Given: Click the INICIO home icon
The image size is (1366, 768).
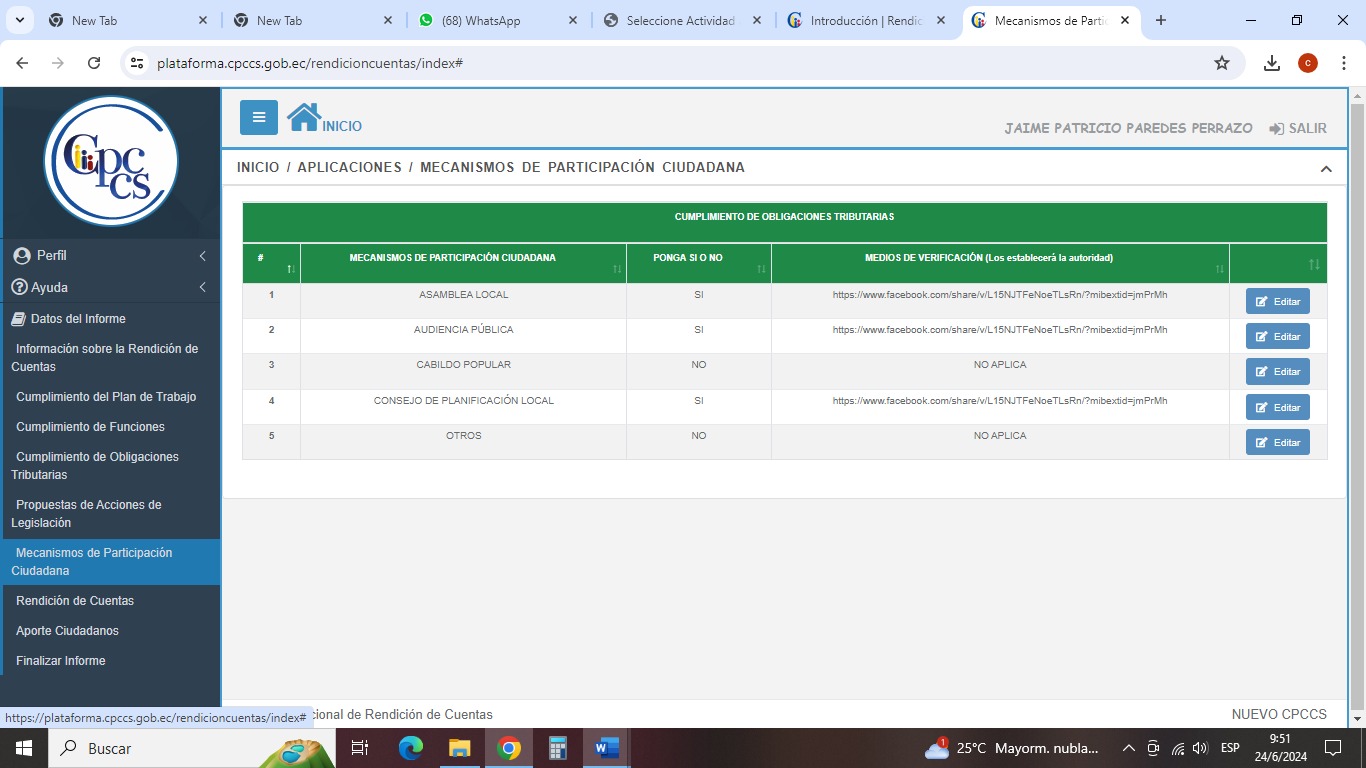Looking at the screenshot, I should click(x=304, y=117).
